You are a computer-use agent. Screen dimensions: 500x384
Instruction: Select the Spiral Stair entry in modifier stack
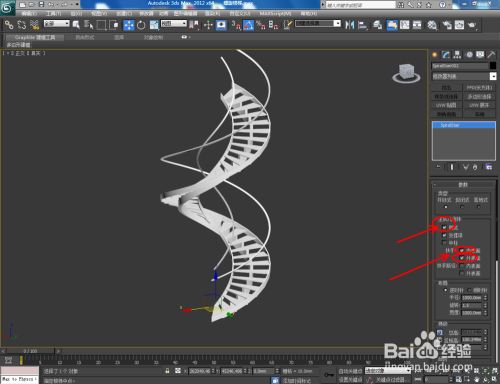coord(464,125)
